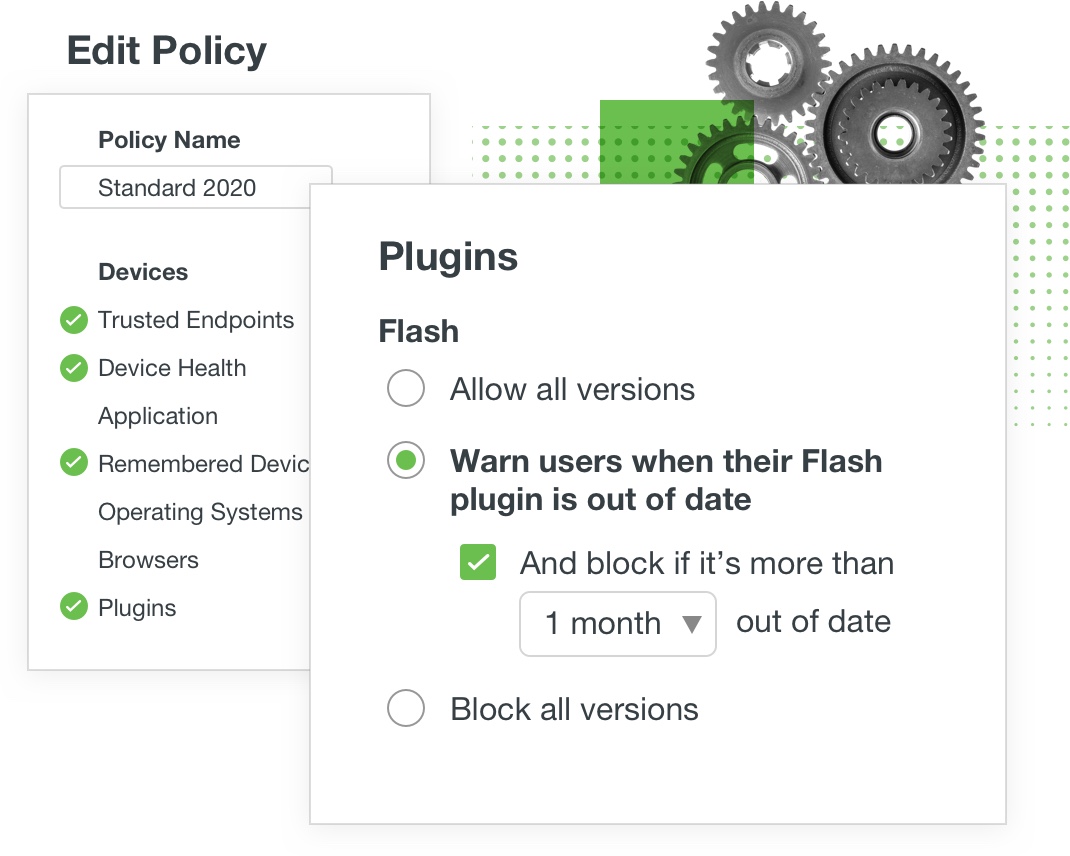This screenshot has width=1070, height=856.
Task: Select the Allow all versions radio button
Action: click(406, 389)
